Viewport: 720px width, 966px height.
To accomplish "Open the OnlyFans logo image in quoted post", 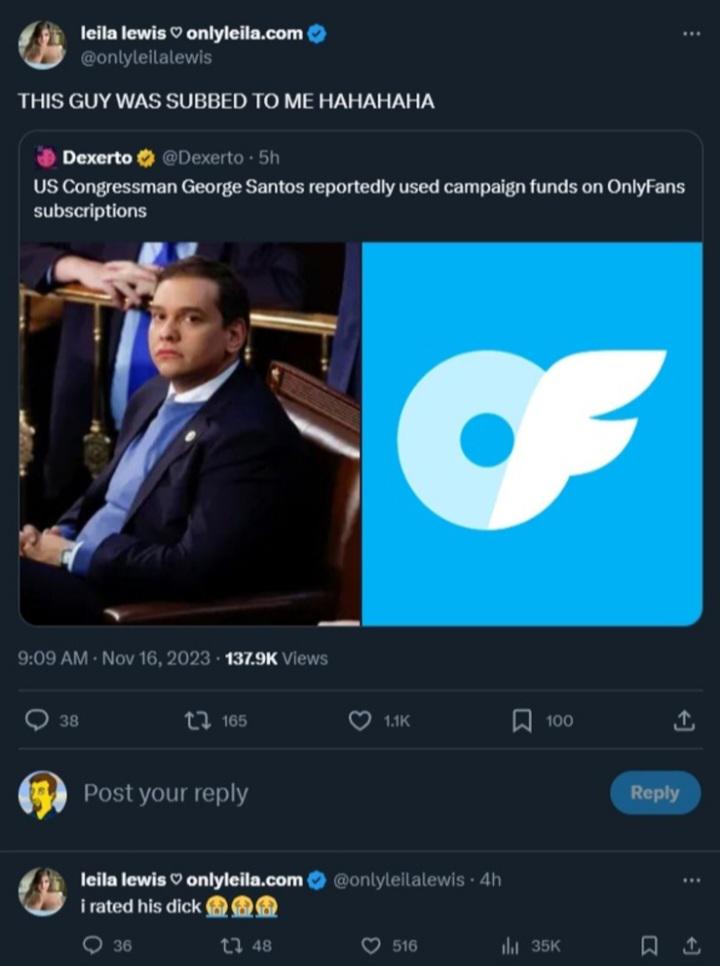I will click(532, 433).
